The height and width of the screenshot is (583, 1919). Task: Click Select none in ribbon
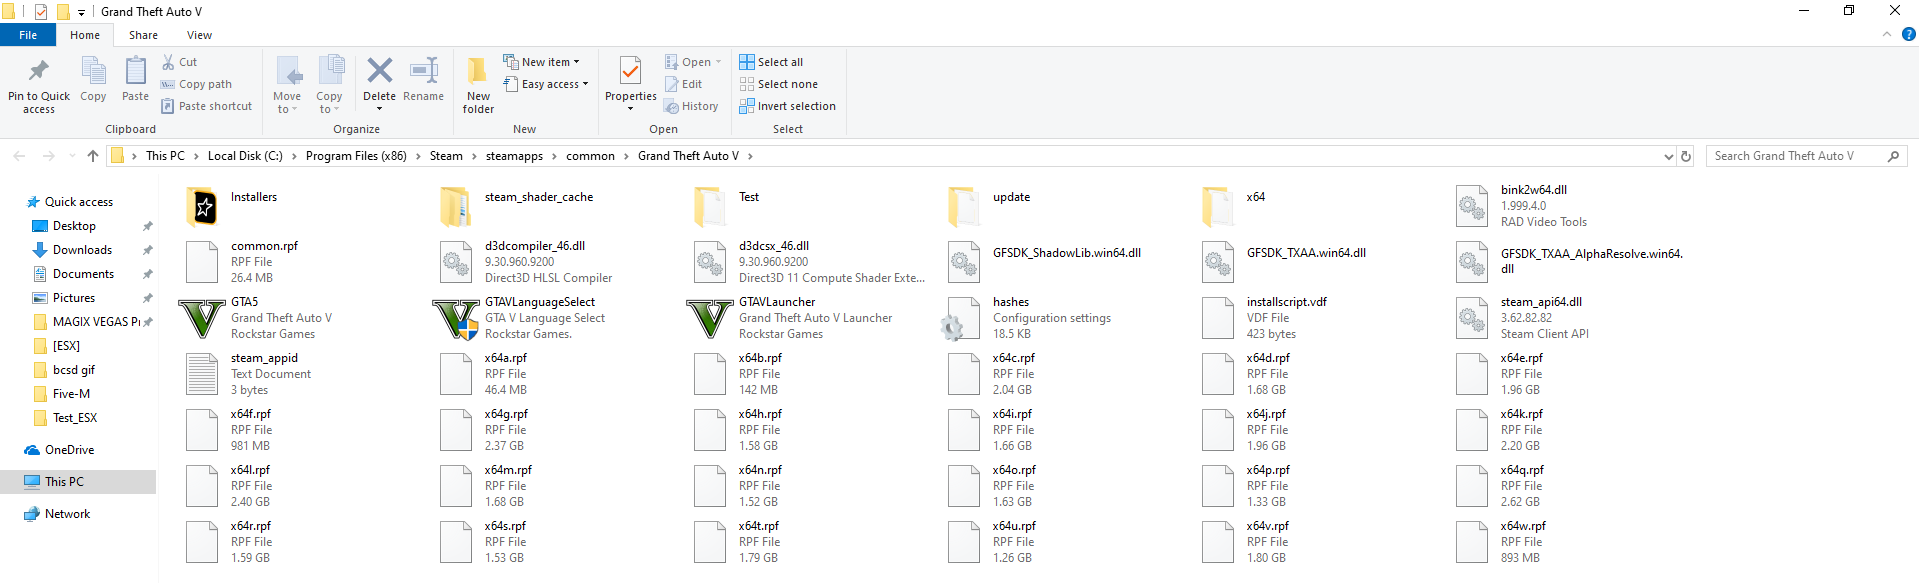coord(778,84)
